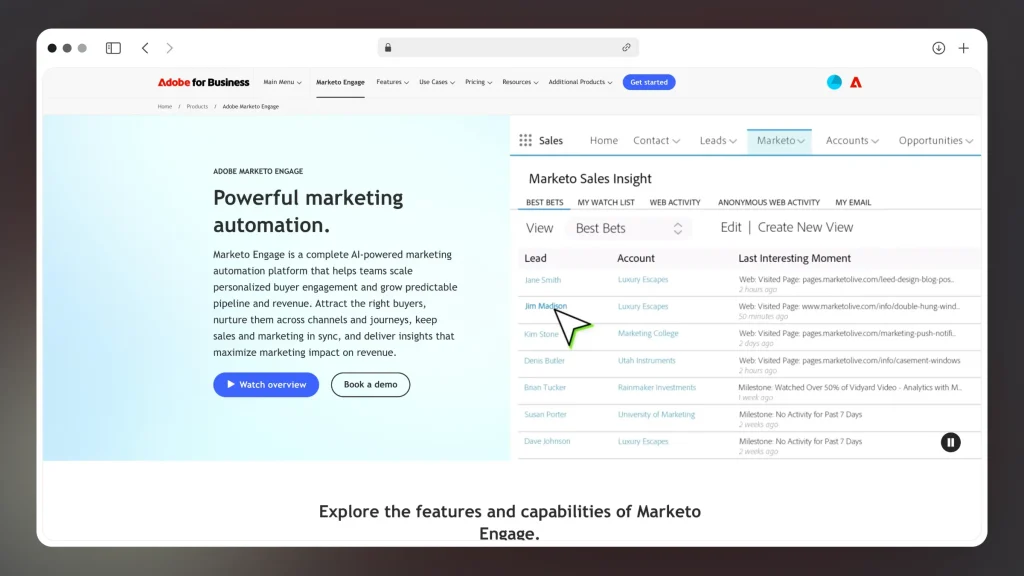Click the Get started button
The width and height of the screenshot is (1024, 576).
(649, 82)
